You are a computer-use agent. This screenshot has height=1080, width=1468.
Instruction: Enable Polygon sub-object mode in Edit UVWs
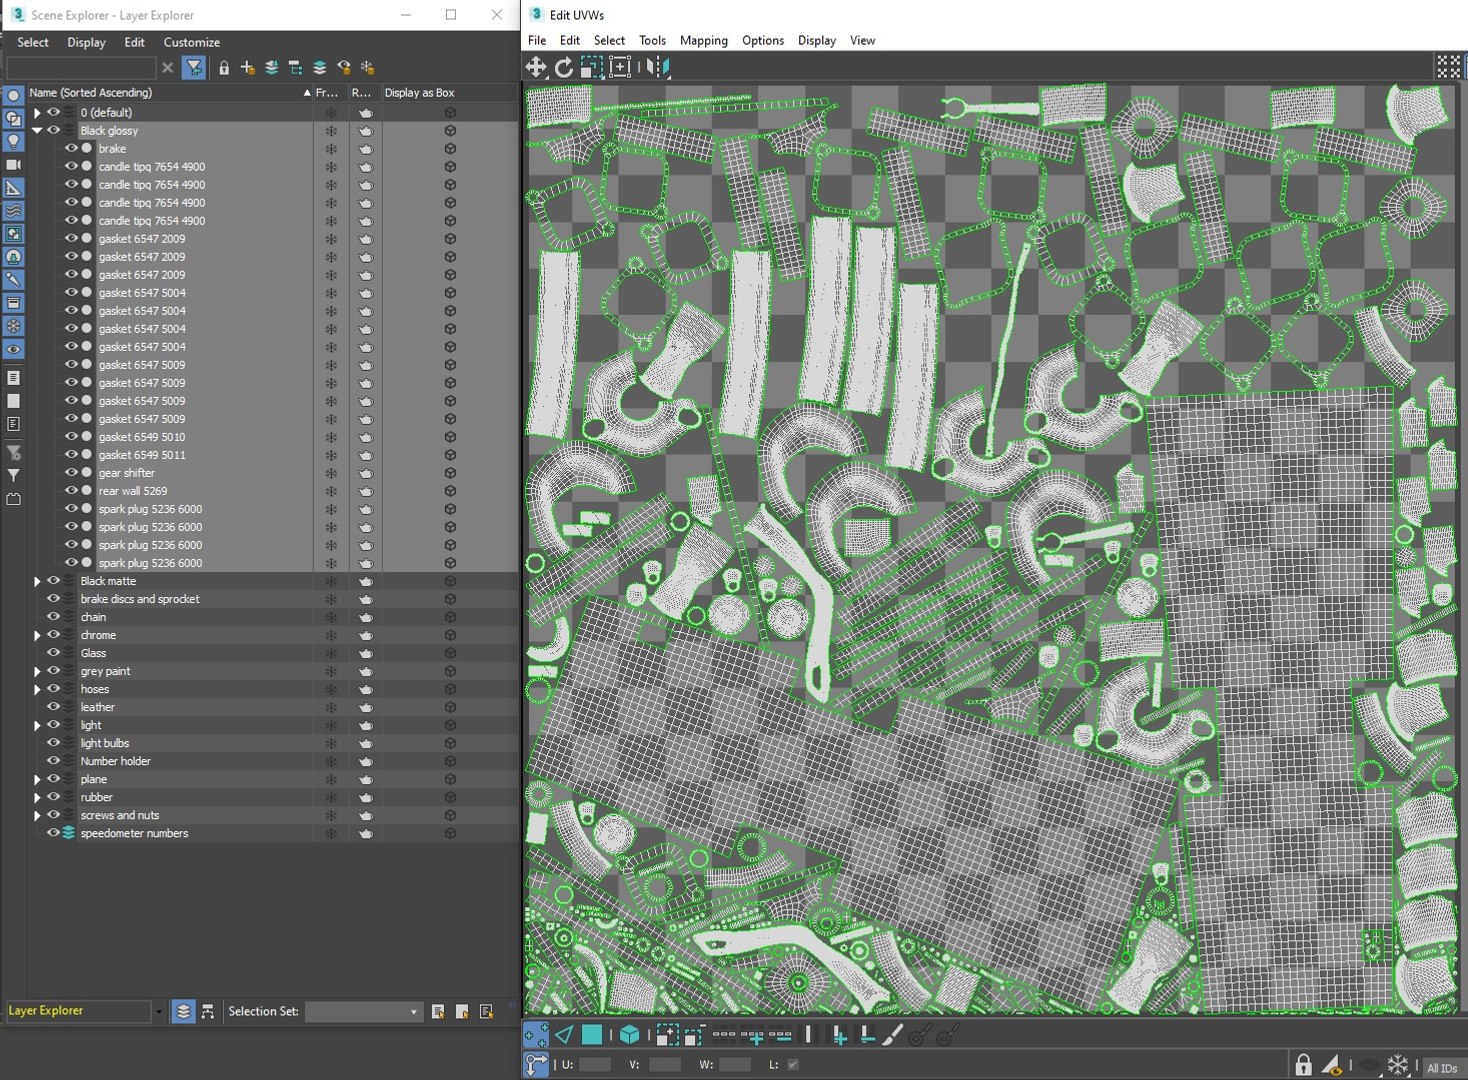[x=592, y=1035]
